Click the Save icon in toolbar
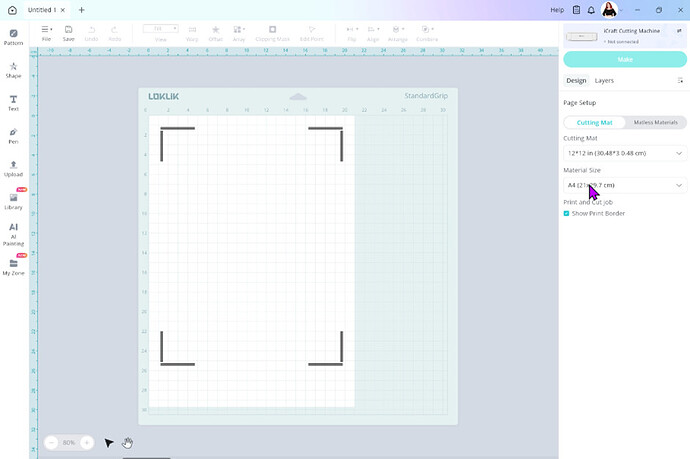690x459 pixels. pos(68,33)
